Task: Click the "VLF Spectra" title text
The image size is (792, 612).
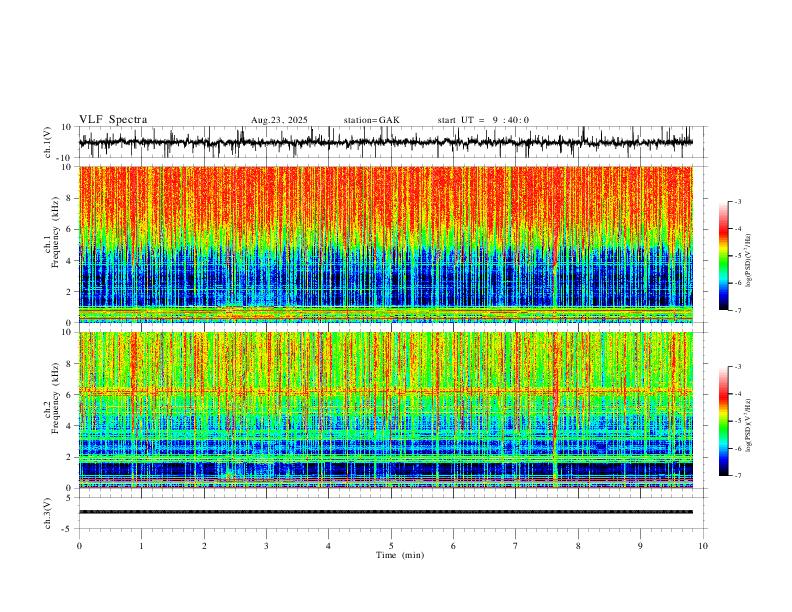Action: [113, 120]
